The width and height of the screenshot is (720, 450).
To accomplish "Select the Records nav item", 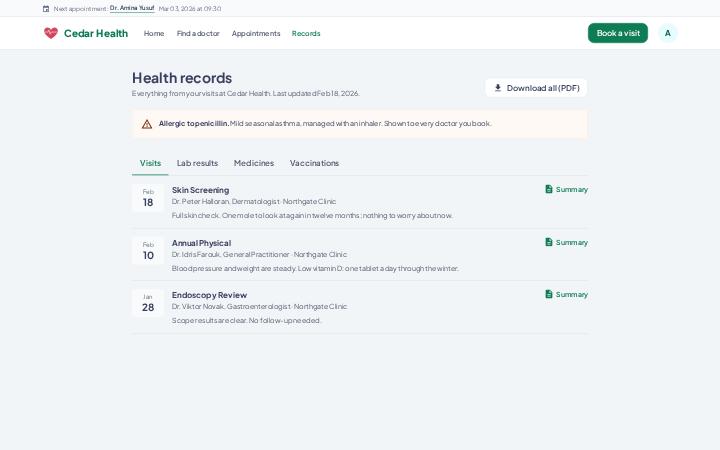I will 306,34.
